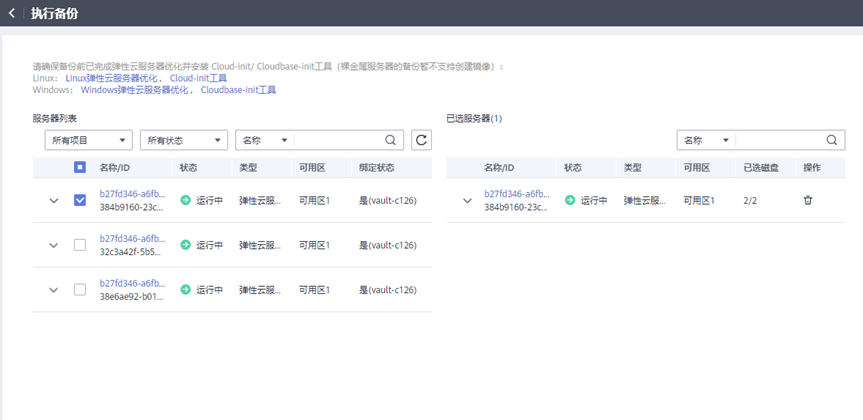Click the search magnifier in server list
Viewport: 863px width, 420px height.
click(x=391, y=140)
